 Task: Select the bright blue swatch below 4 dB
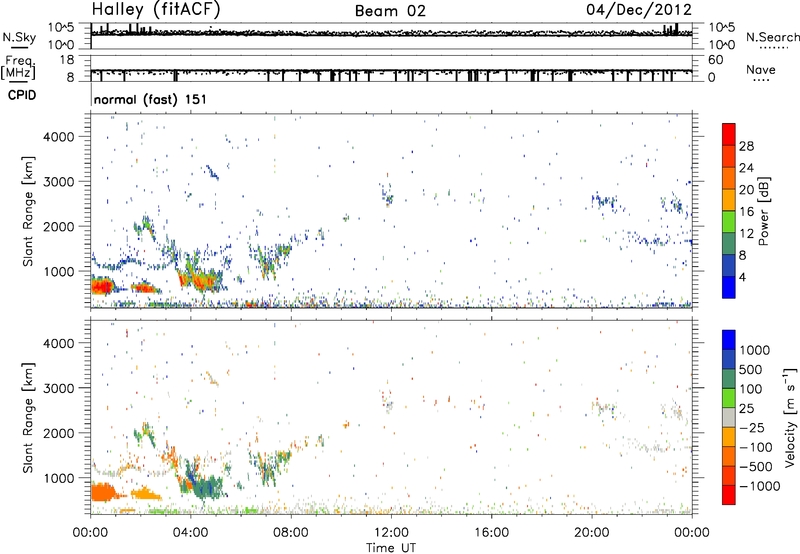(729, 287)
